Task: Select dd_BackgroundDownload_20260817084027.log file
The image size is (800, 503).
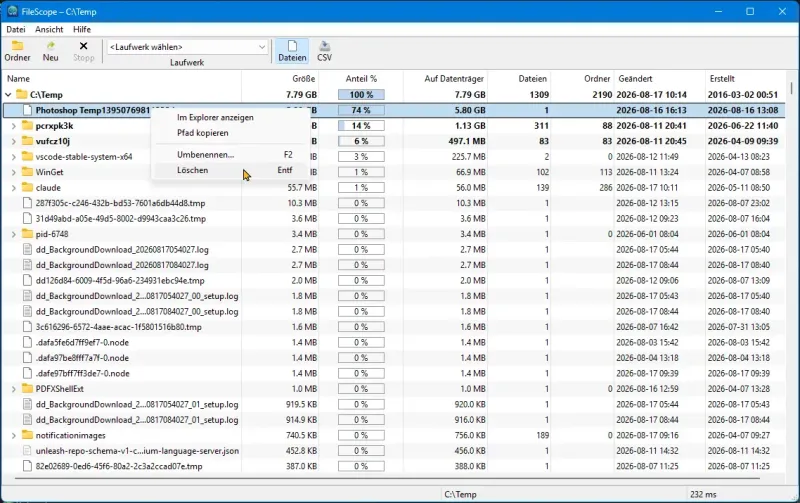Action: click(x=394, y=265)
